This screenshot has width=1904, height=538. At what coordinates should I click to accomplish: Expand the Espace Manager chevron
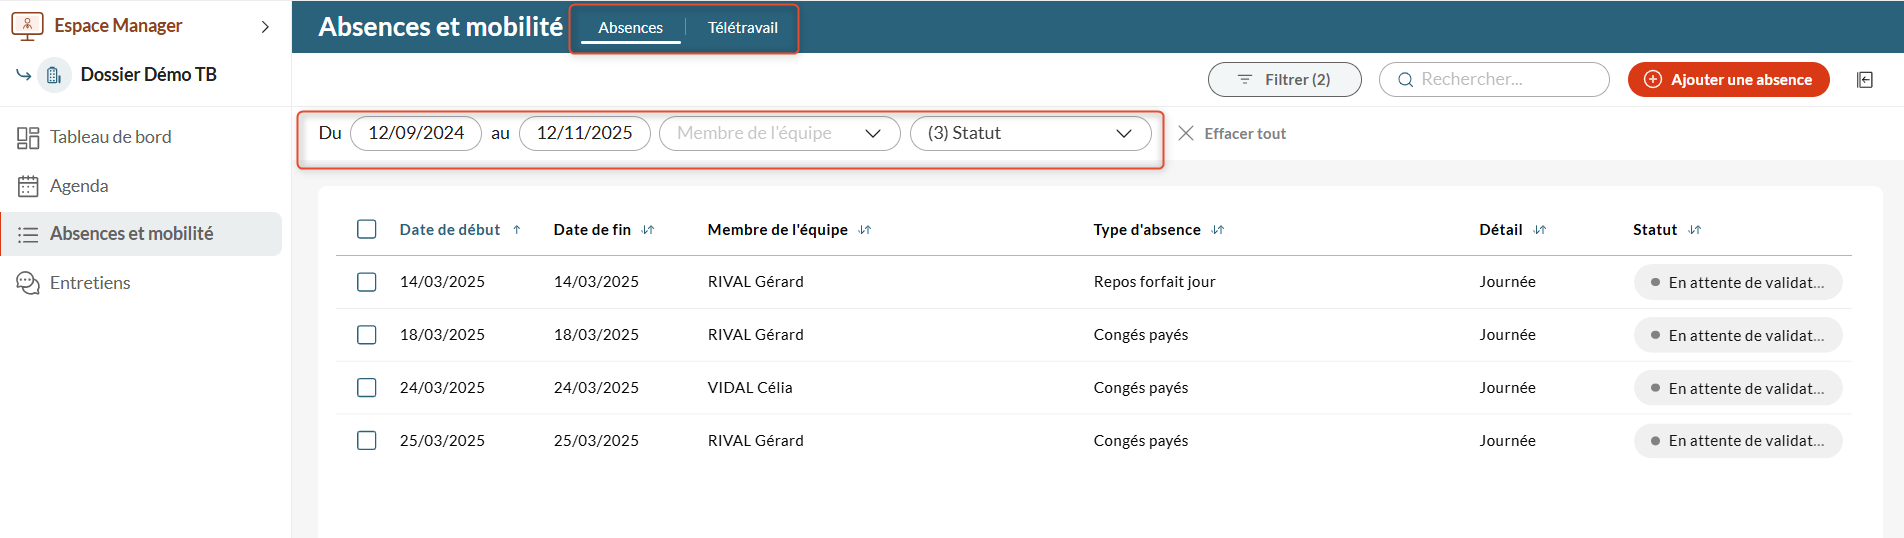265,27
